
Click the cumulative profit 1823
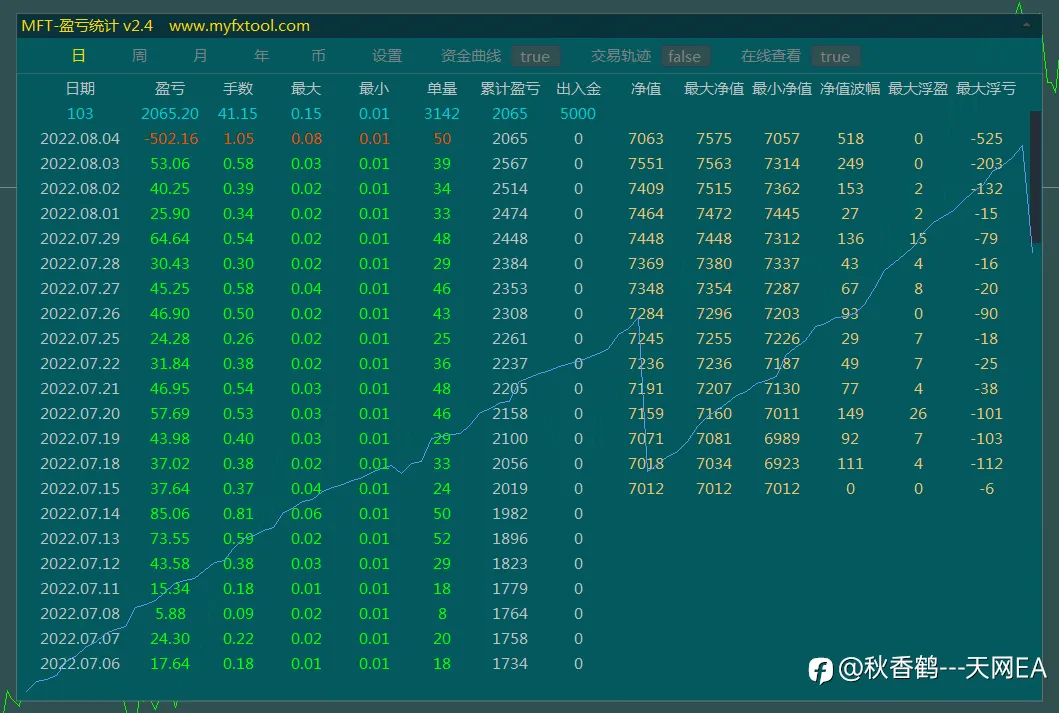(510, 563)
